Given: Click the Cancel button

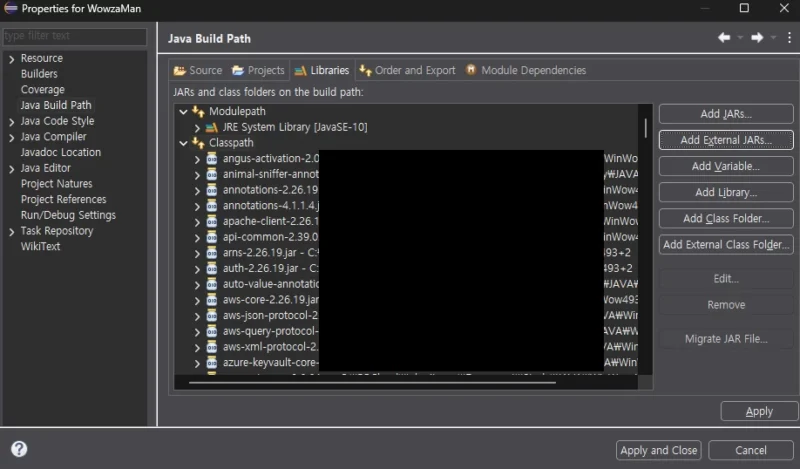Looking at the screenshot, I should point(751,450).
